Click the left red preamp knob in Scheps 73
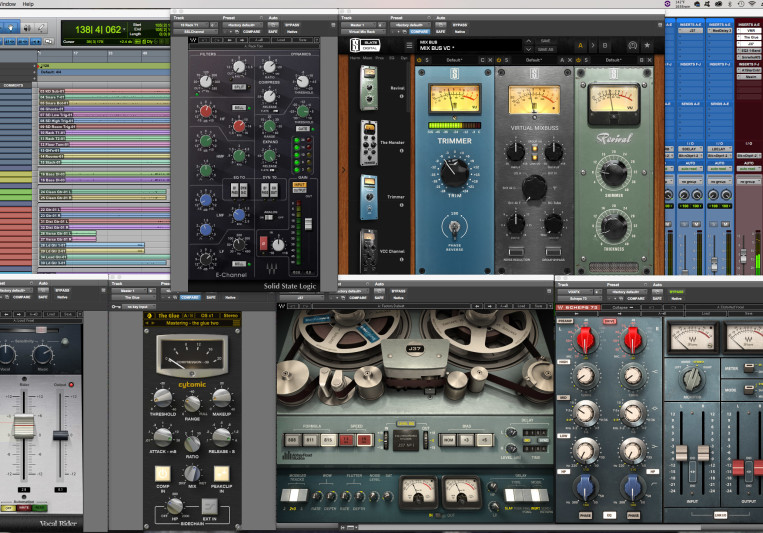 pyautogui.click(x=585, y=339)
